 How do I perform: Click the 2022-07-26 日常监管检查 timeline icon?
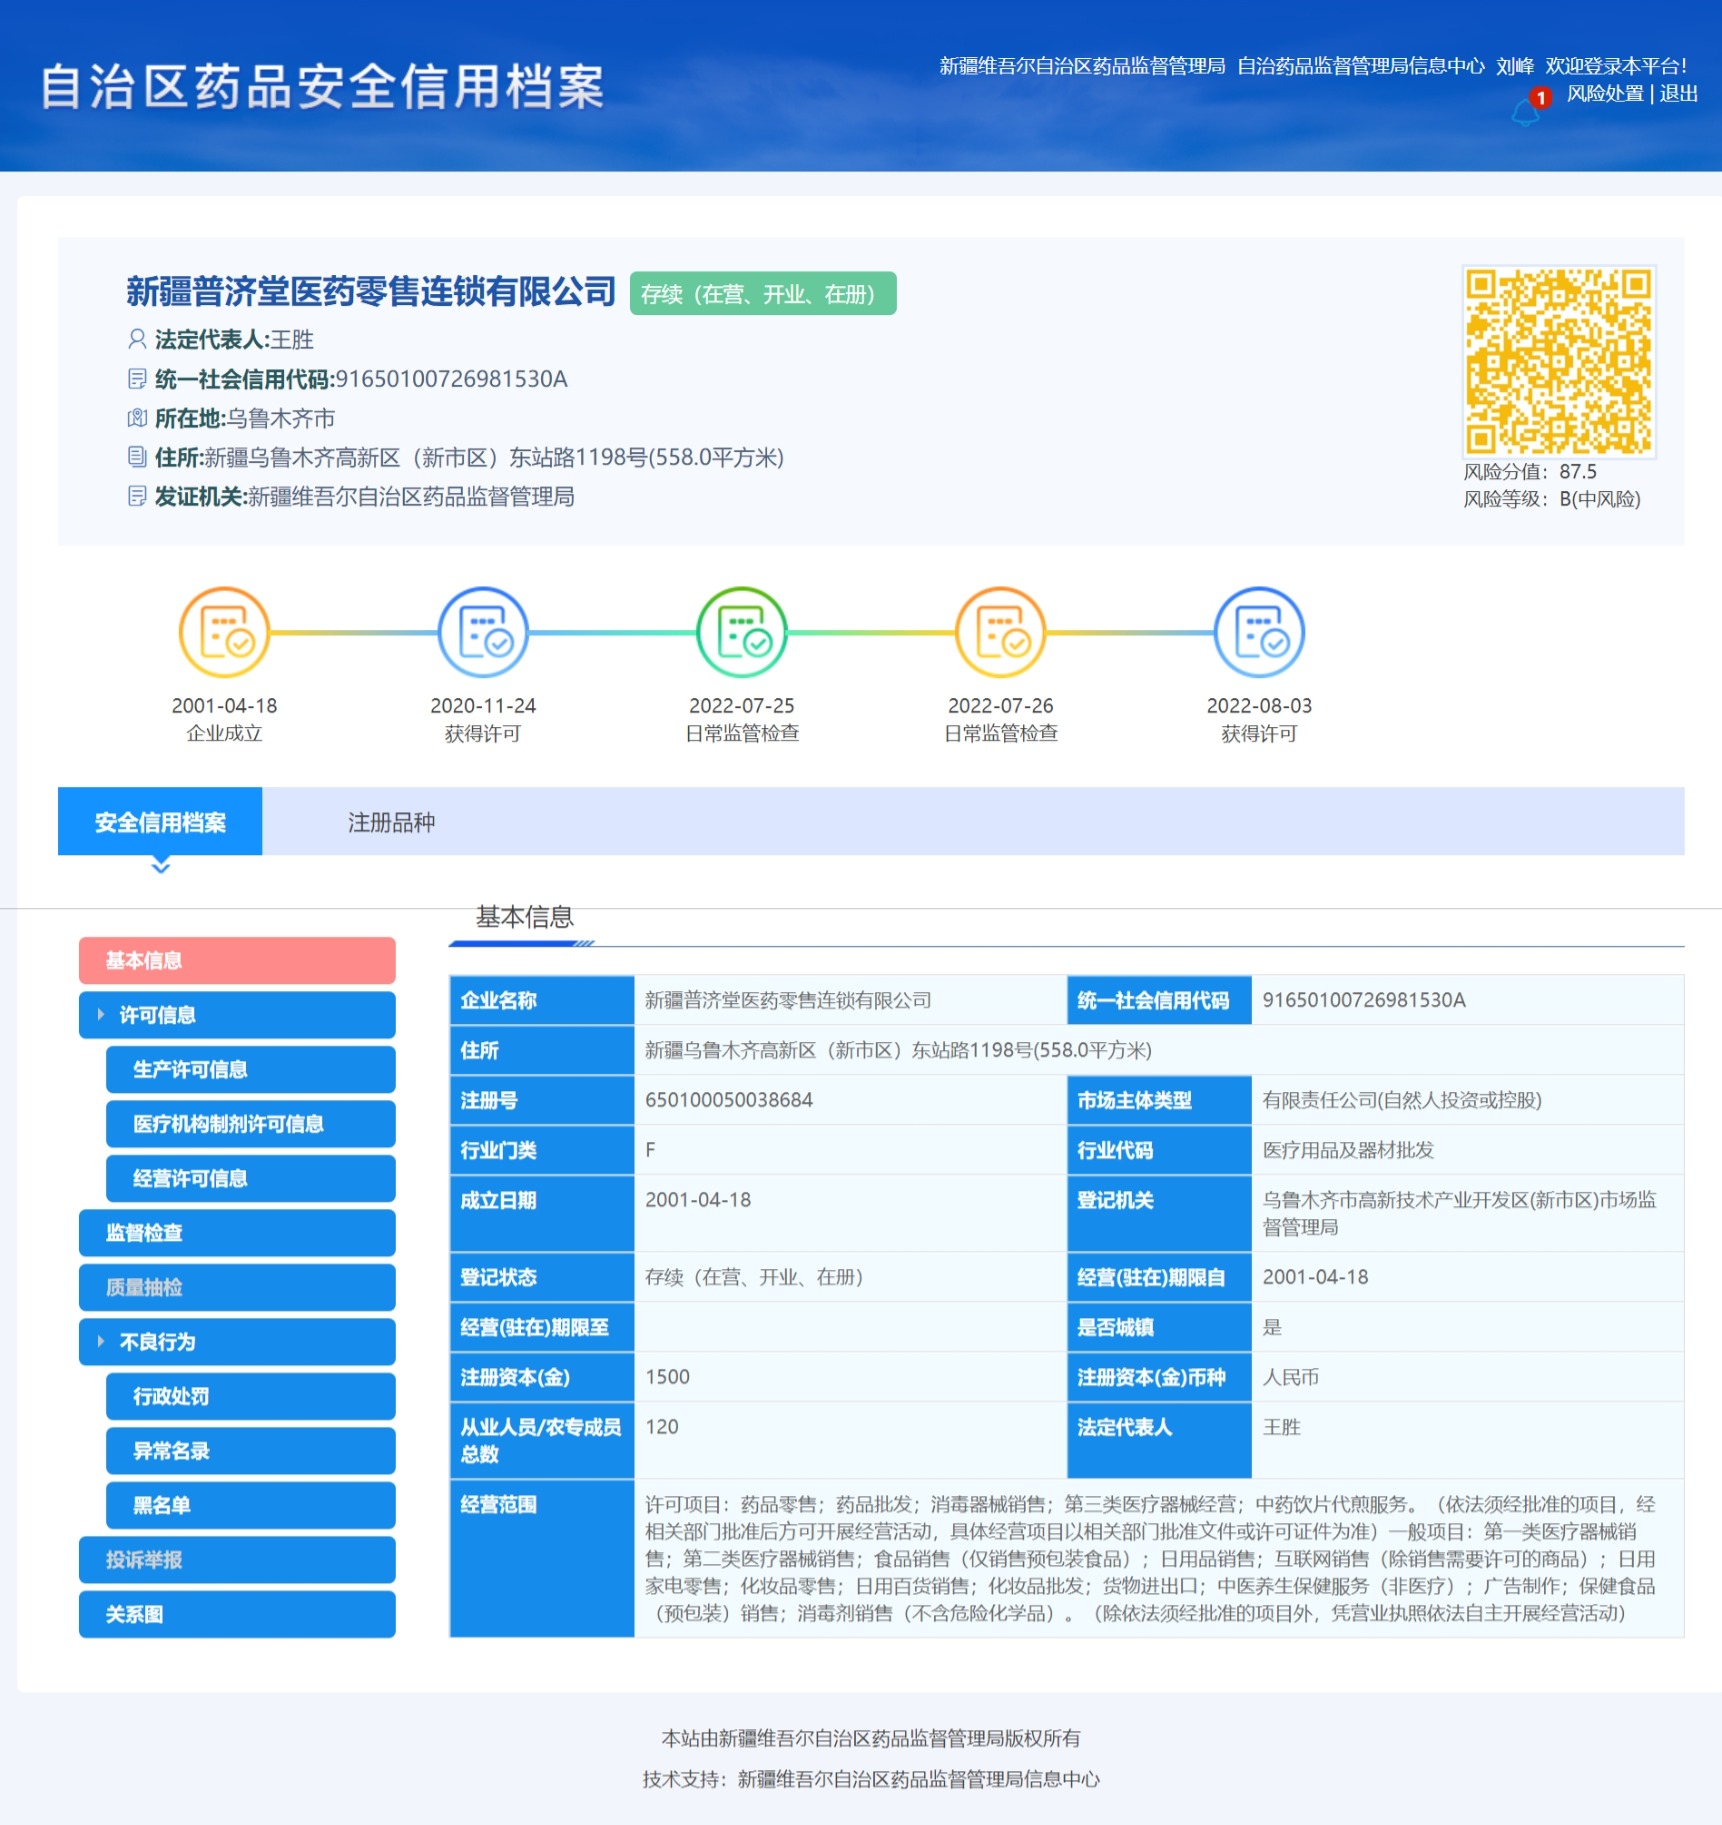(1001, 632)
